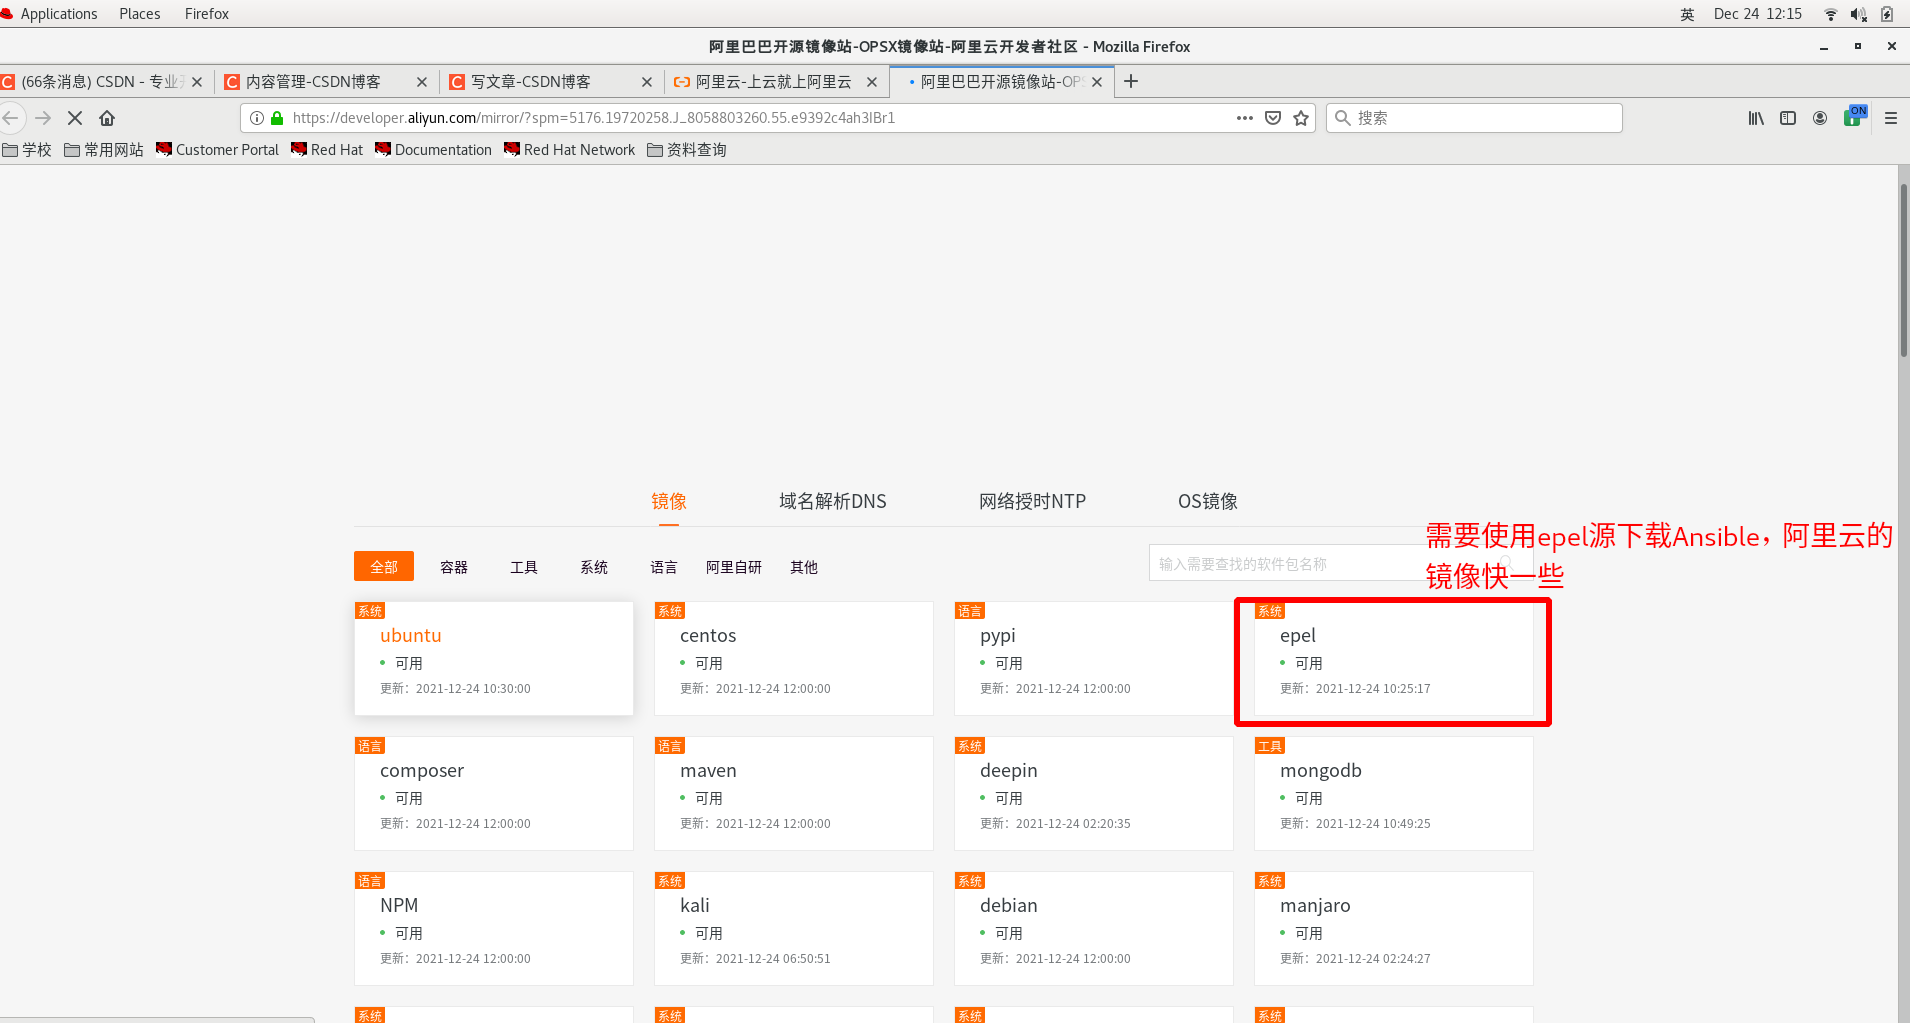
Task: Open the kali mirror card
Action: [794, 928]
